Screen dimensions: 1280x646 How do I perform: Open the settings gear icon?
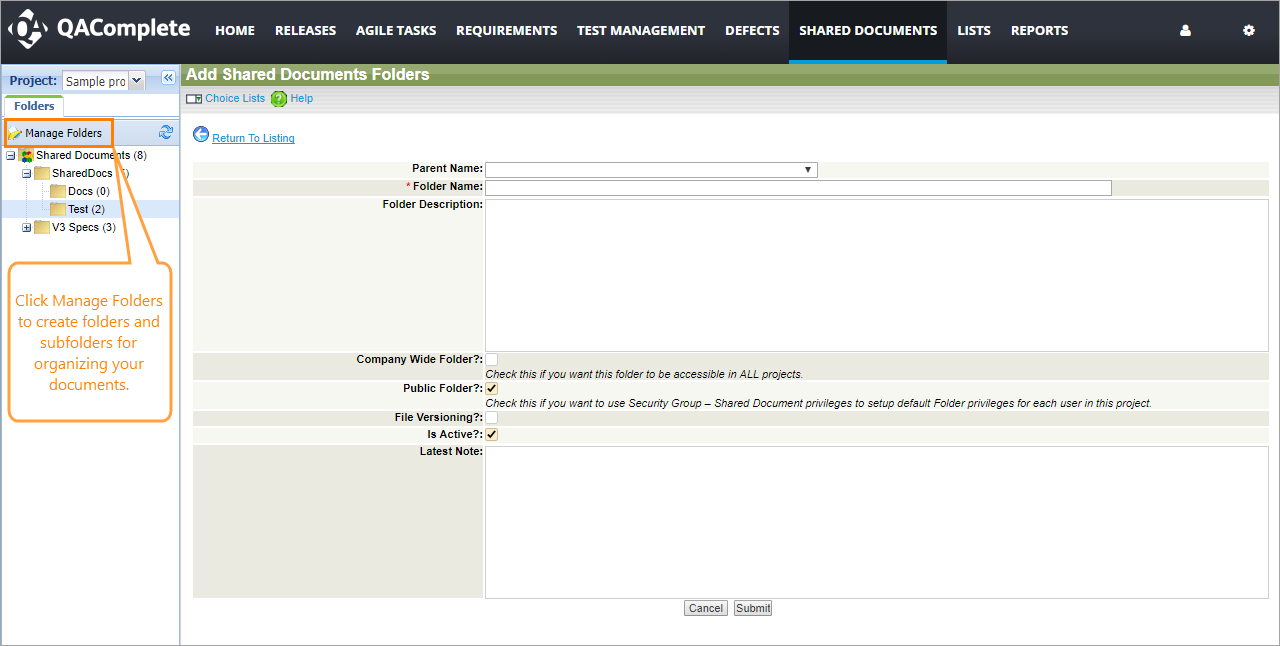click(1248, 31)
